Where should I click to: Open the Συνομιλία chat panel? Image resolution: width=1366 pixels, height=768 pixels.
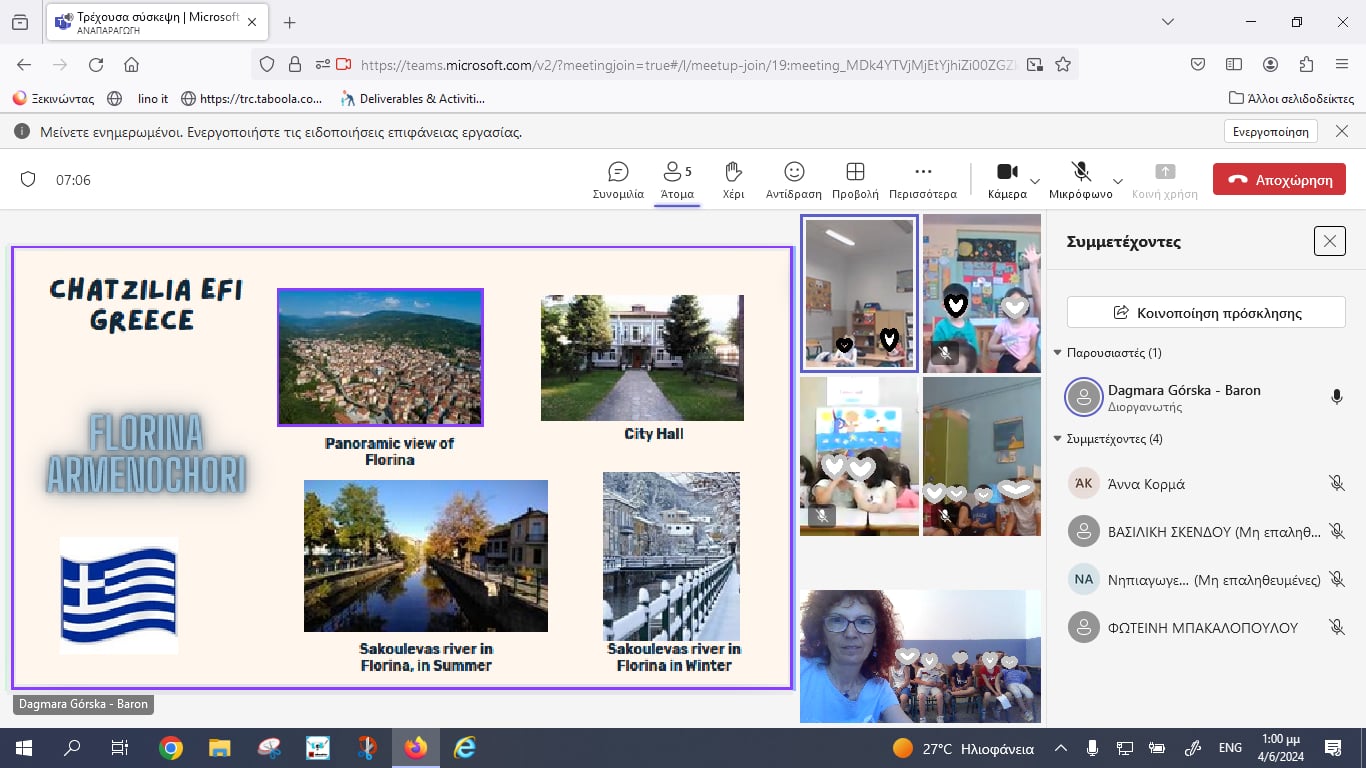618,180
